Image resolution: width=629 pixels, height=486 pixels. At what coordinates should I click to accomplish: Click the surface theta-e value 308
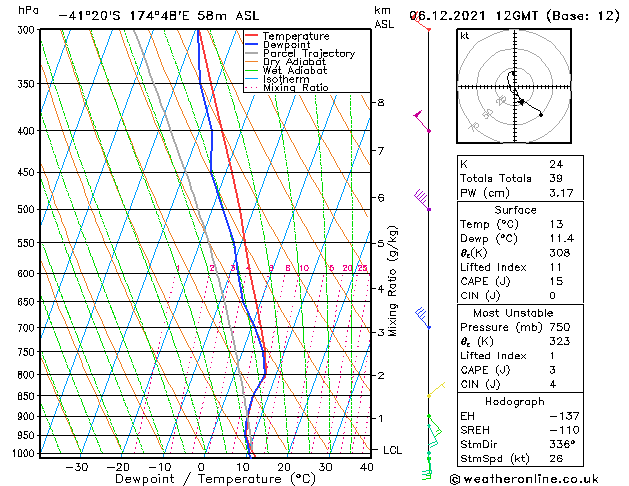560,253
